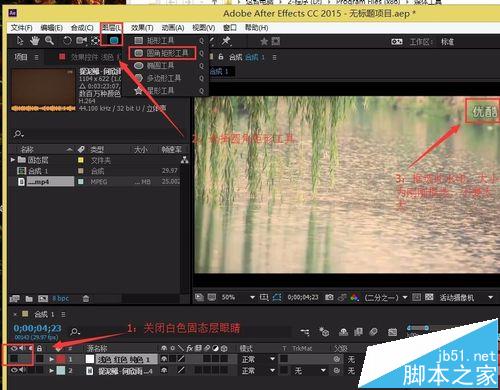Expand layer 2 properties triangle
This screenshot has height=390, width=500.
point(51,371)
